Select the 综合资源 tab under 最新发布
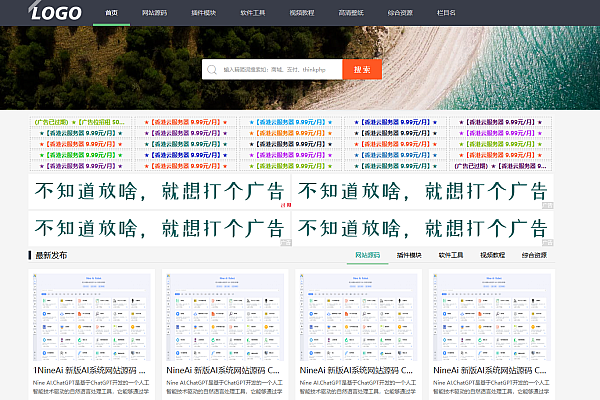The width and height of the screenshot is (600, 400). 534,255
